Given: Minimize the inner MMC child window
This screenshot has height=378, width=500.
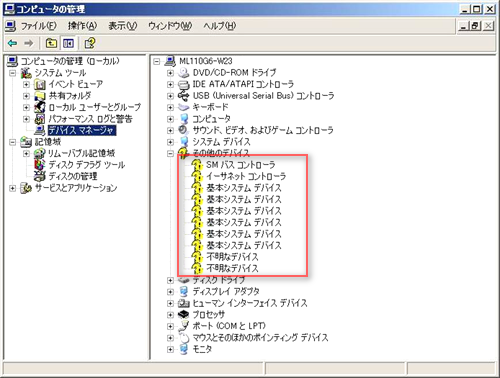Looking at the screenshot, I should 464,26.
